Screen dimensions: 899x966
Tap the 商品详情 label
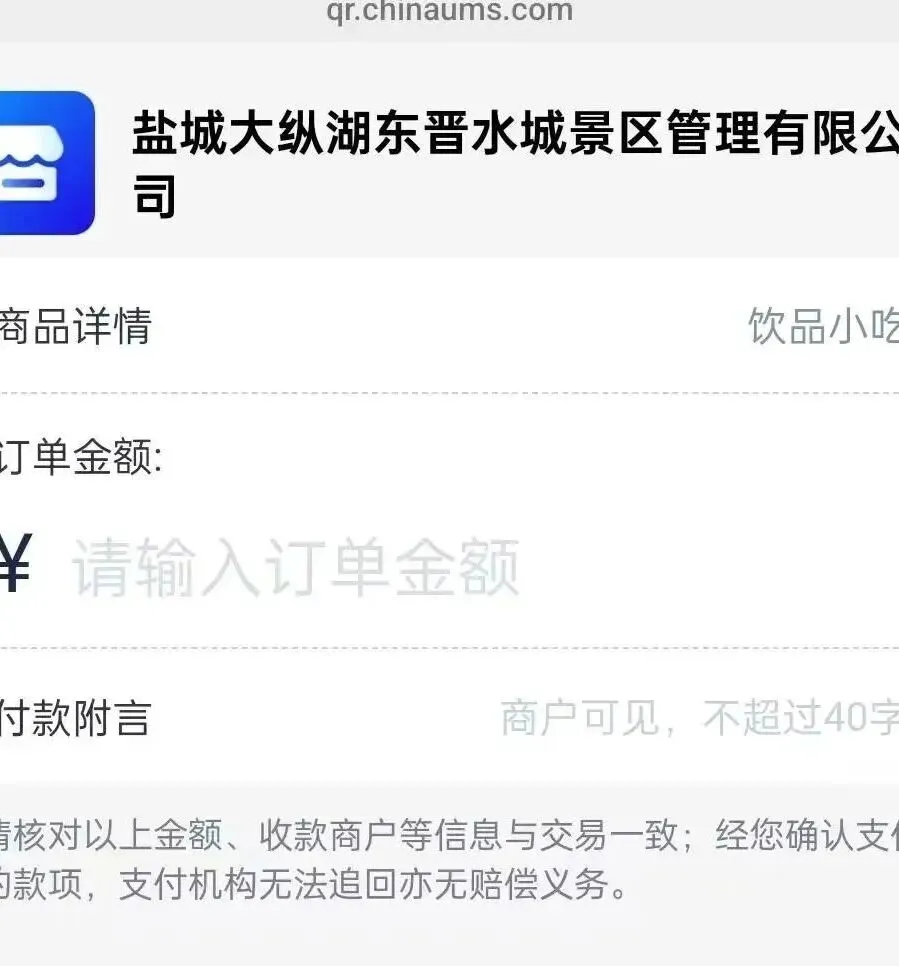click(x=75, y=326)
